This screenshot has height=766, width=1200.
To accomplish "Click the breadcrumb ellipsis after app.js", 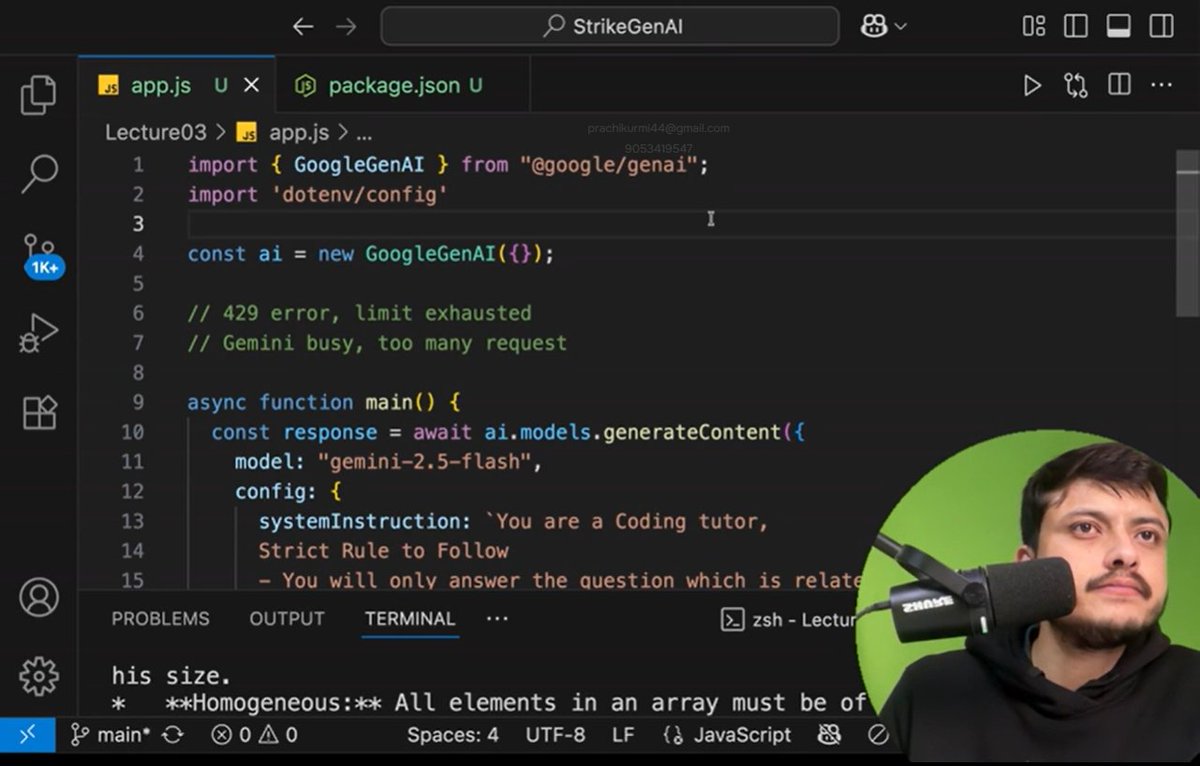I will (x=364, y=134).
